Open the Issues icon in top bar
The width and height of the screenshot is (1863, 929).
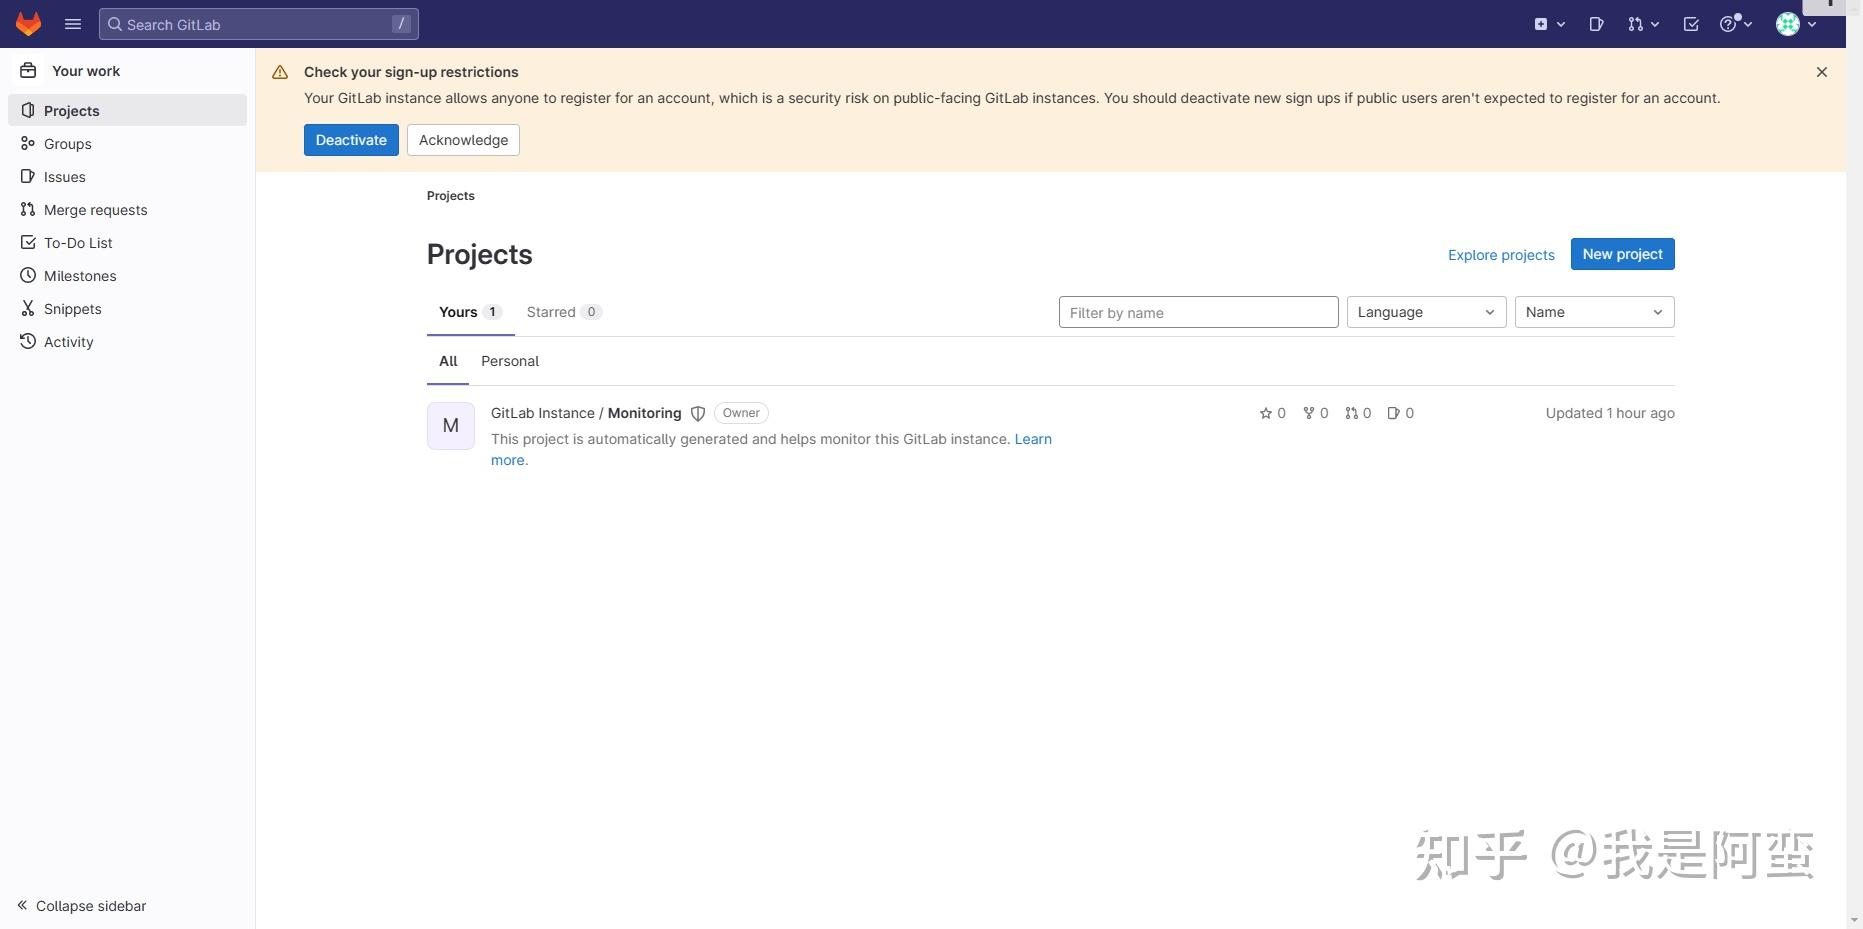tap(1596, 24)
